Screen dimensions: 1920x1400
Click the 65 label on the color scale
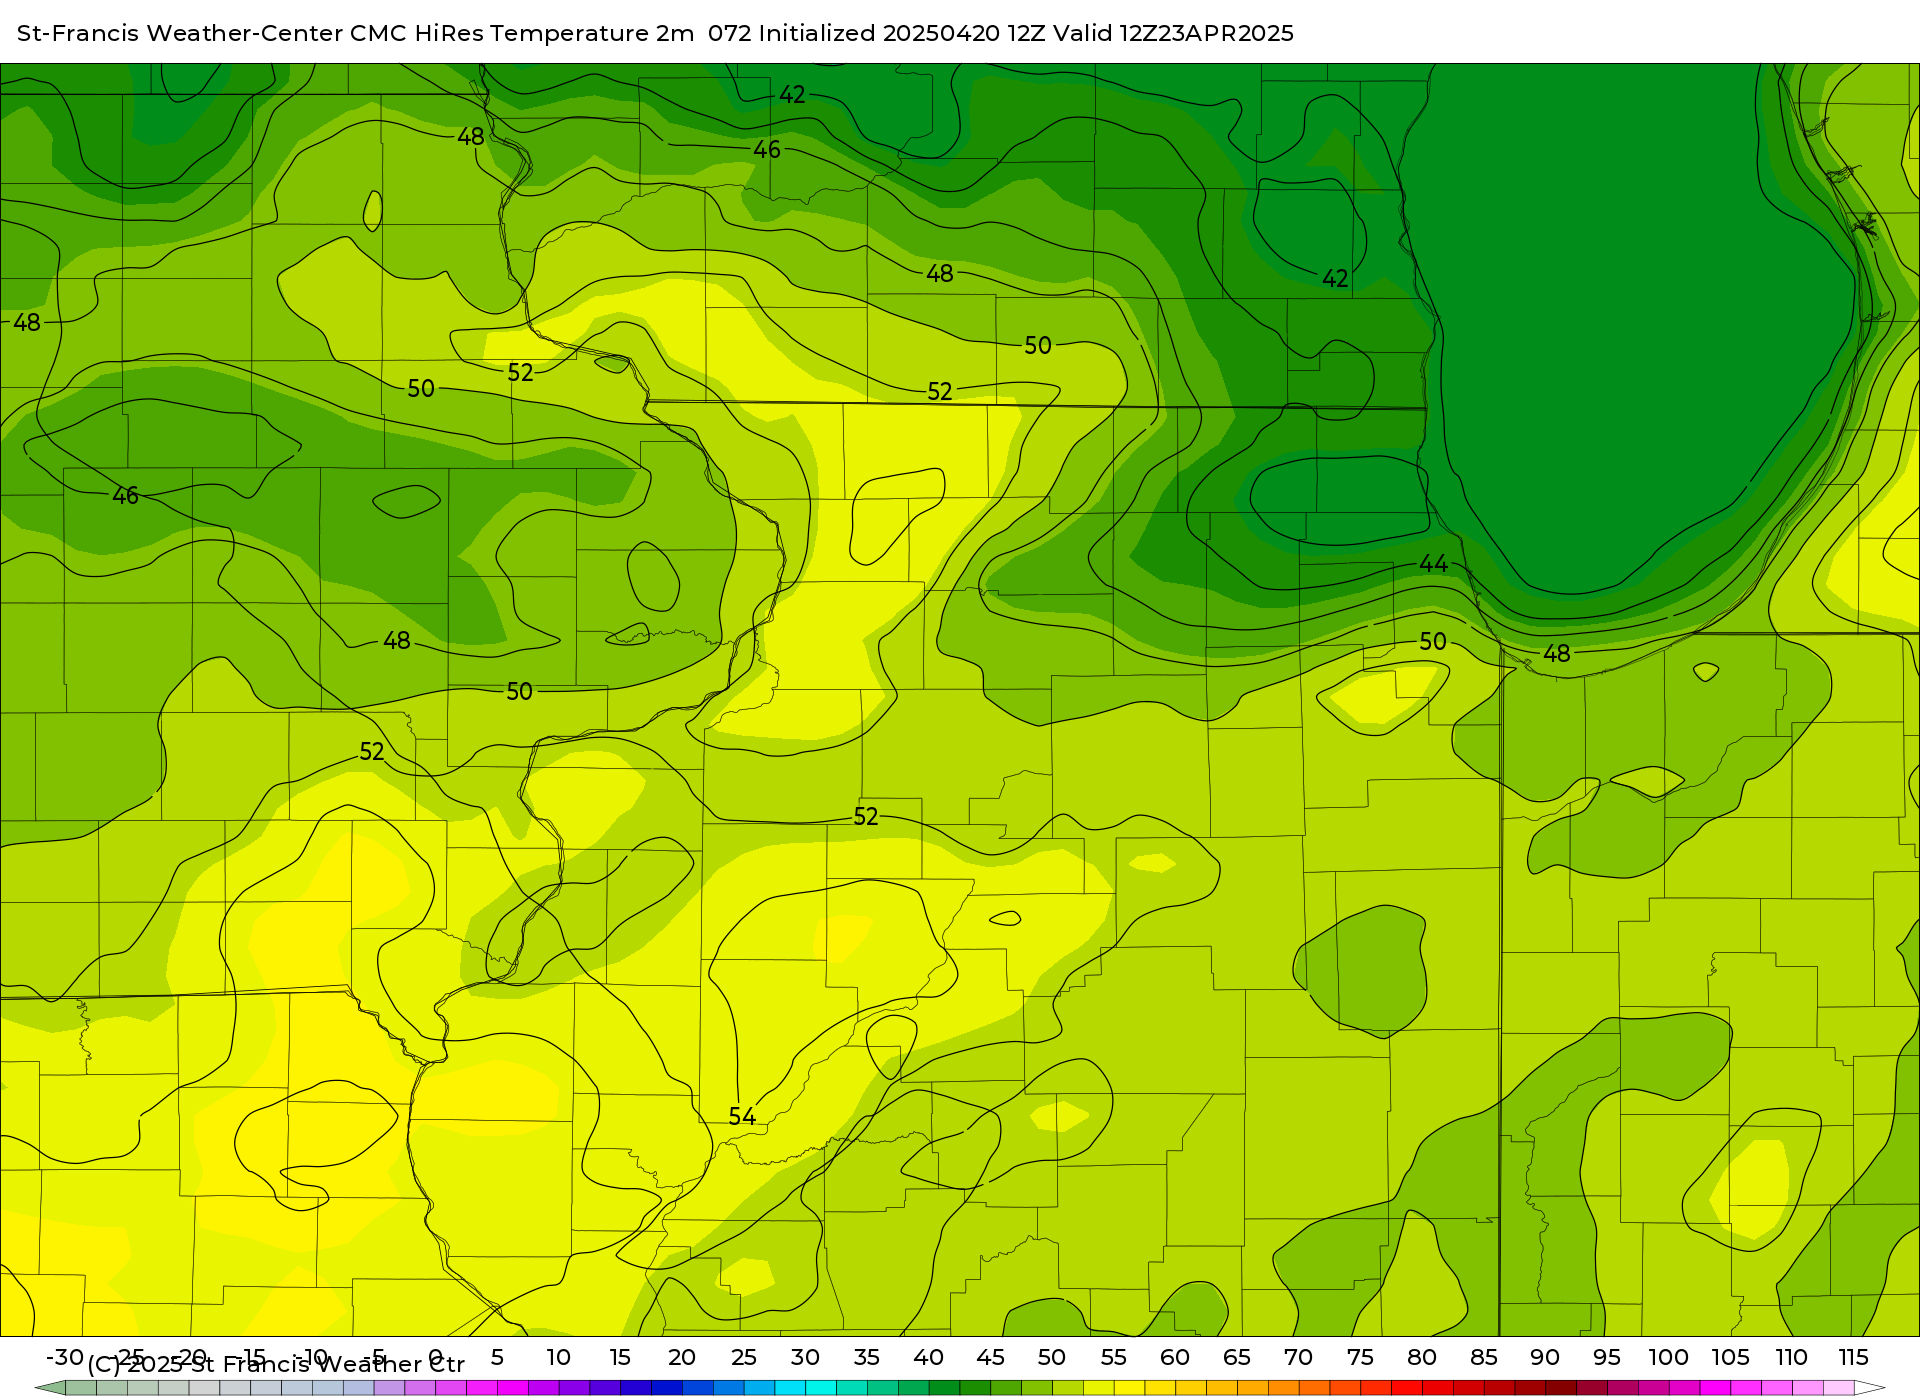coord(1237,1357)
